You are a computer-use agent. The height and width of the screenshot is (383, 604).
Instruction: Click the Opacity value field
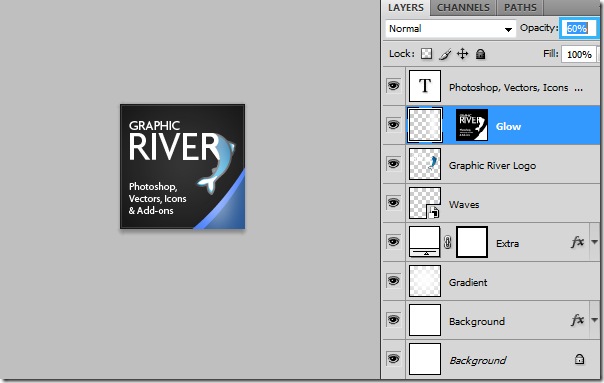578,29
